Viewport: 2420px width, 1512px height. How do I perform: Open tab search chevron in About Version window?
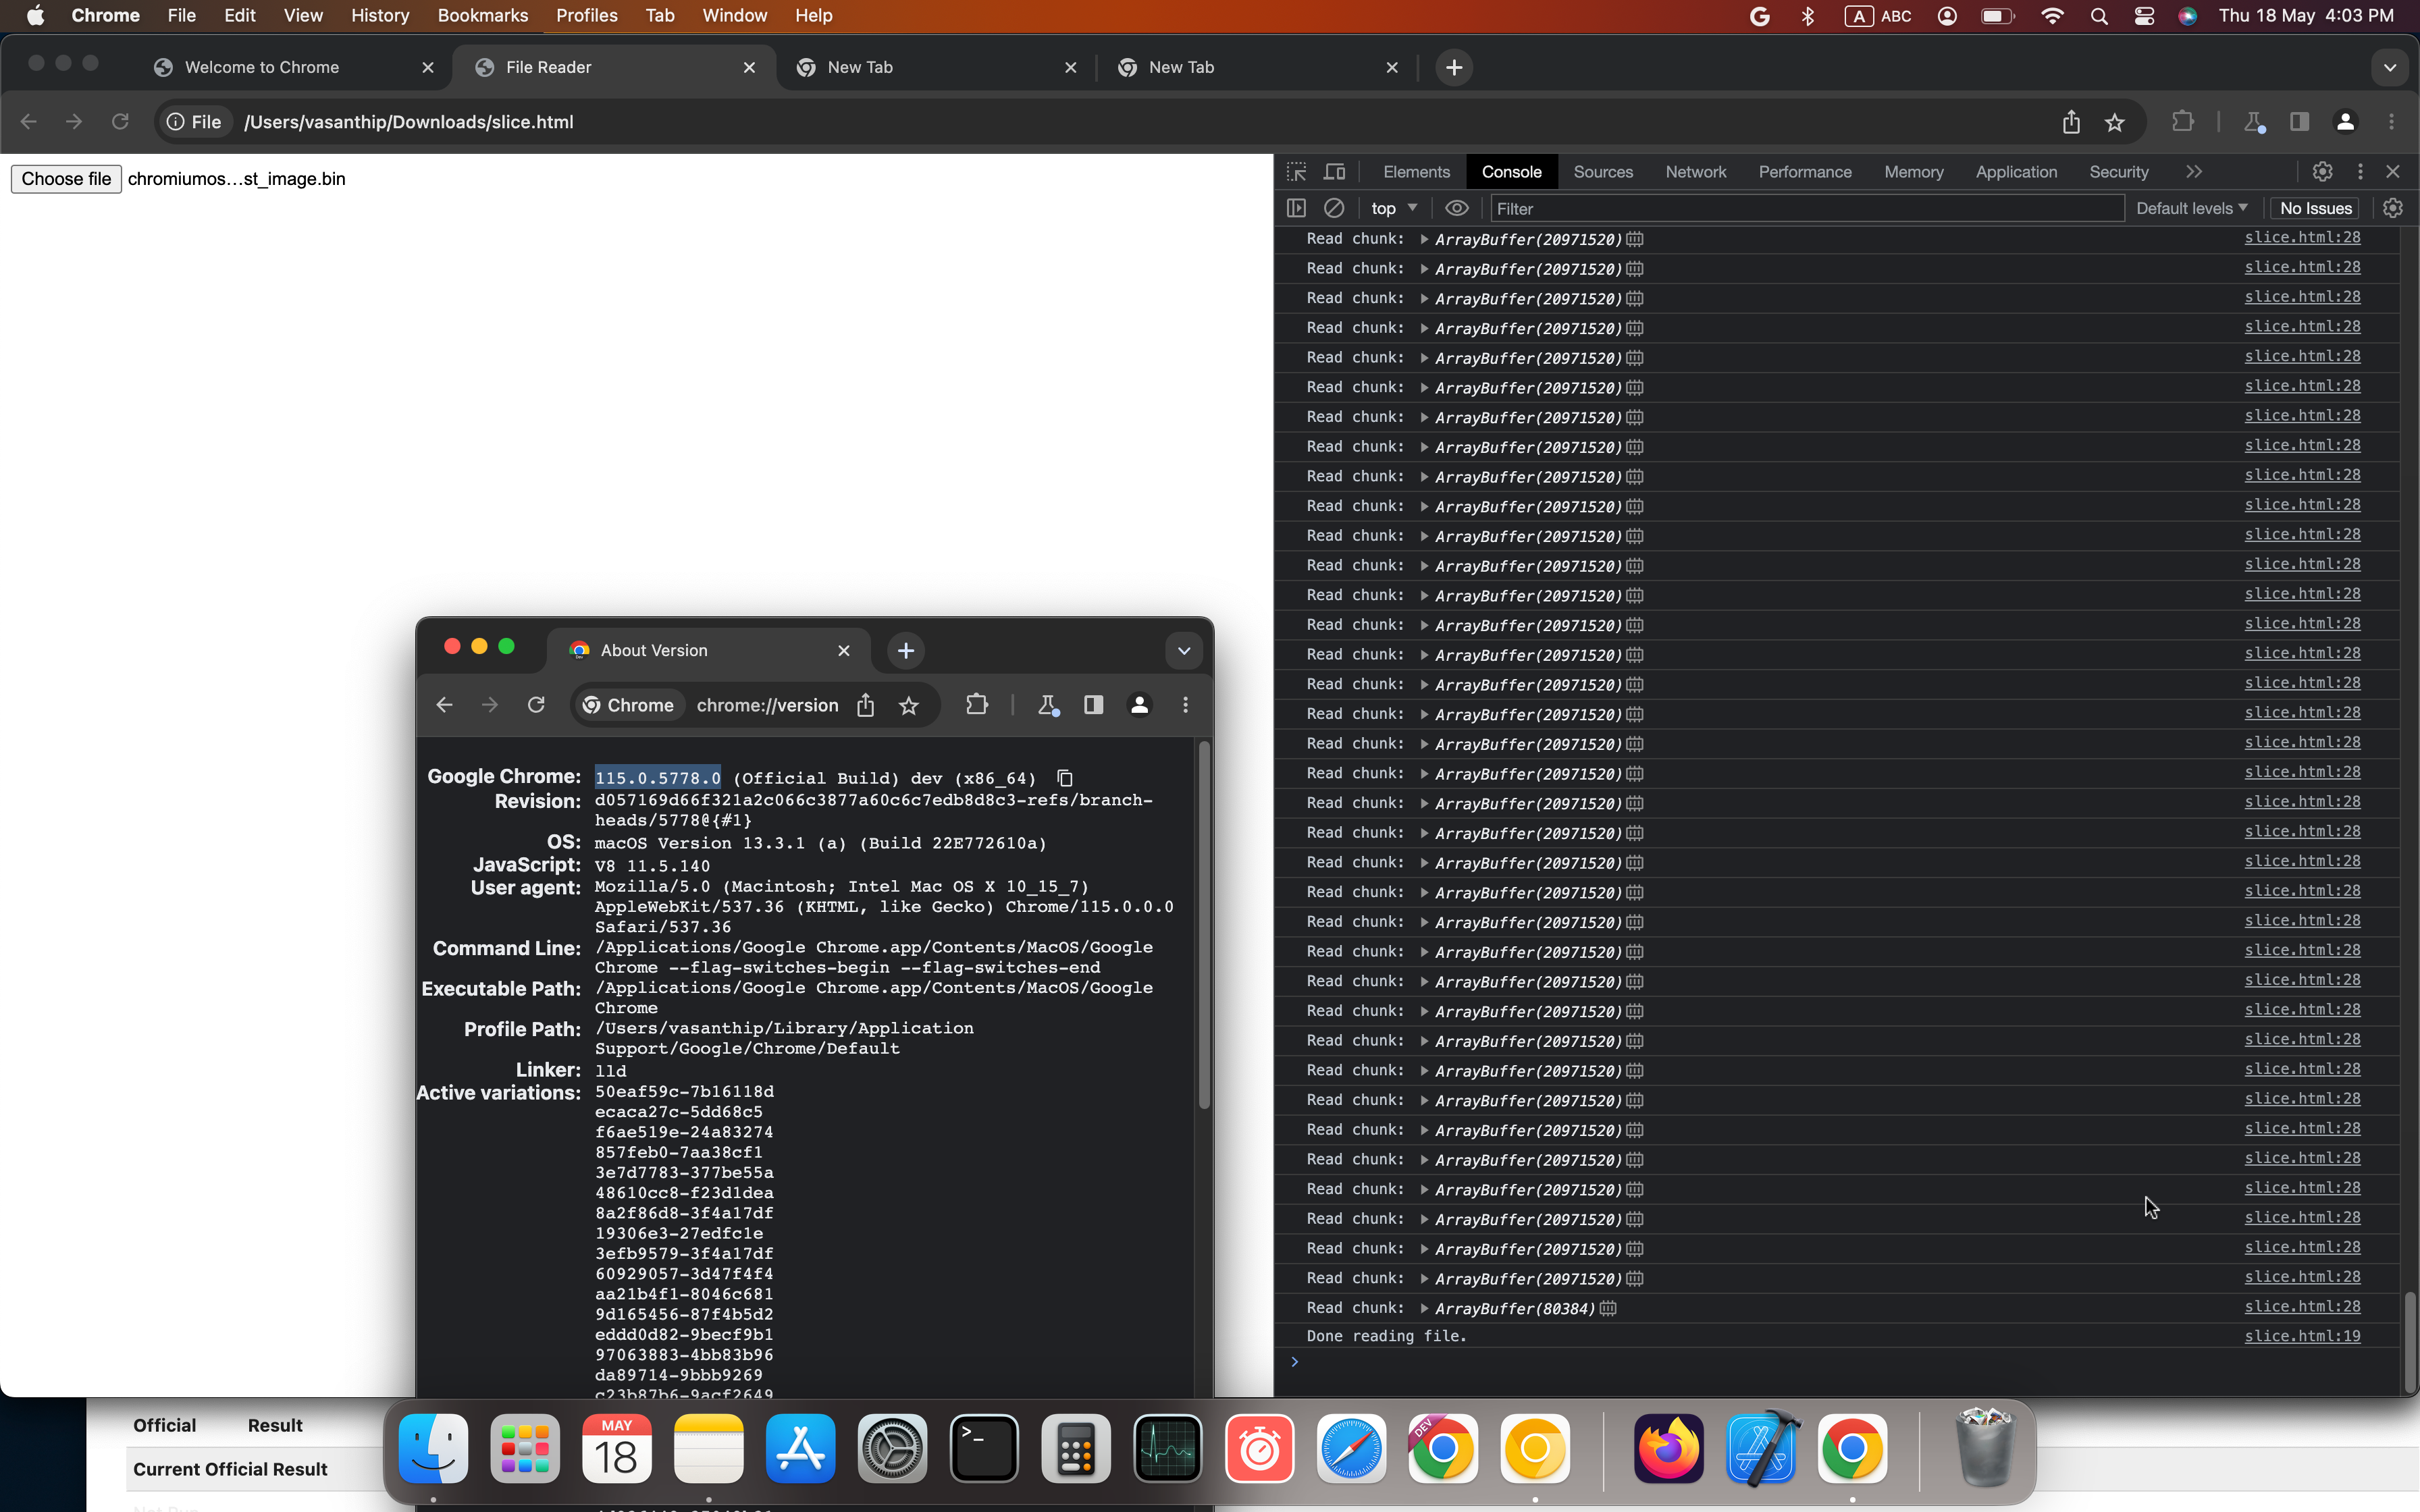click(1184, 651)
